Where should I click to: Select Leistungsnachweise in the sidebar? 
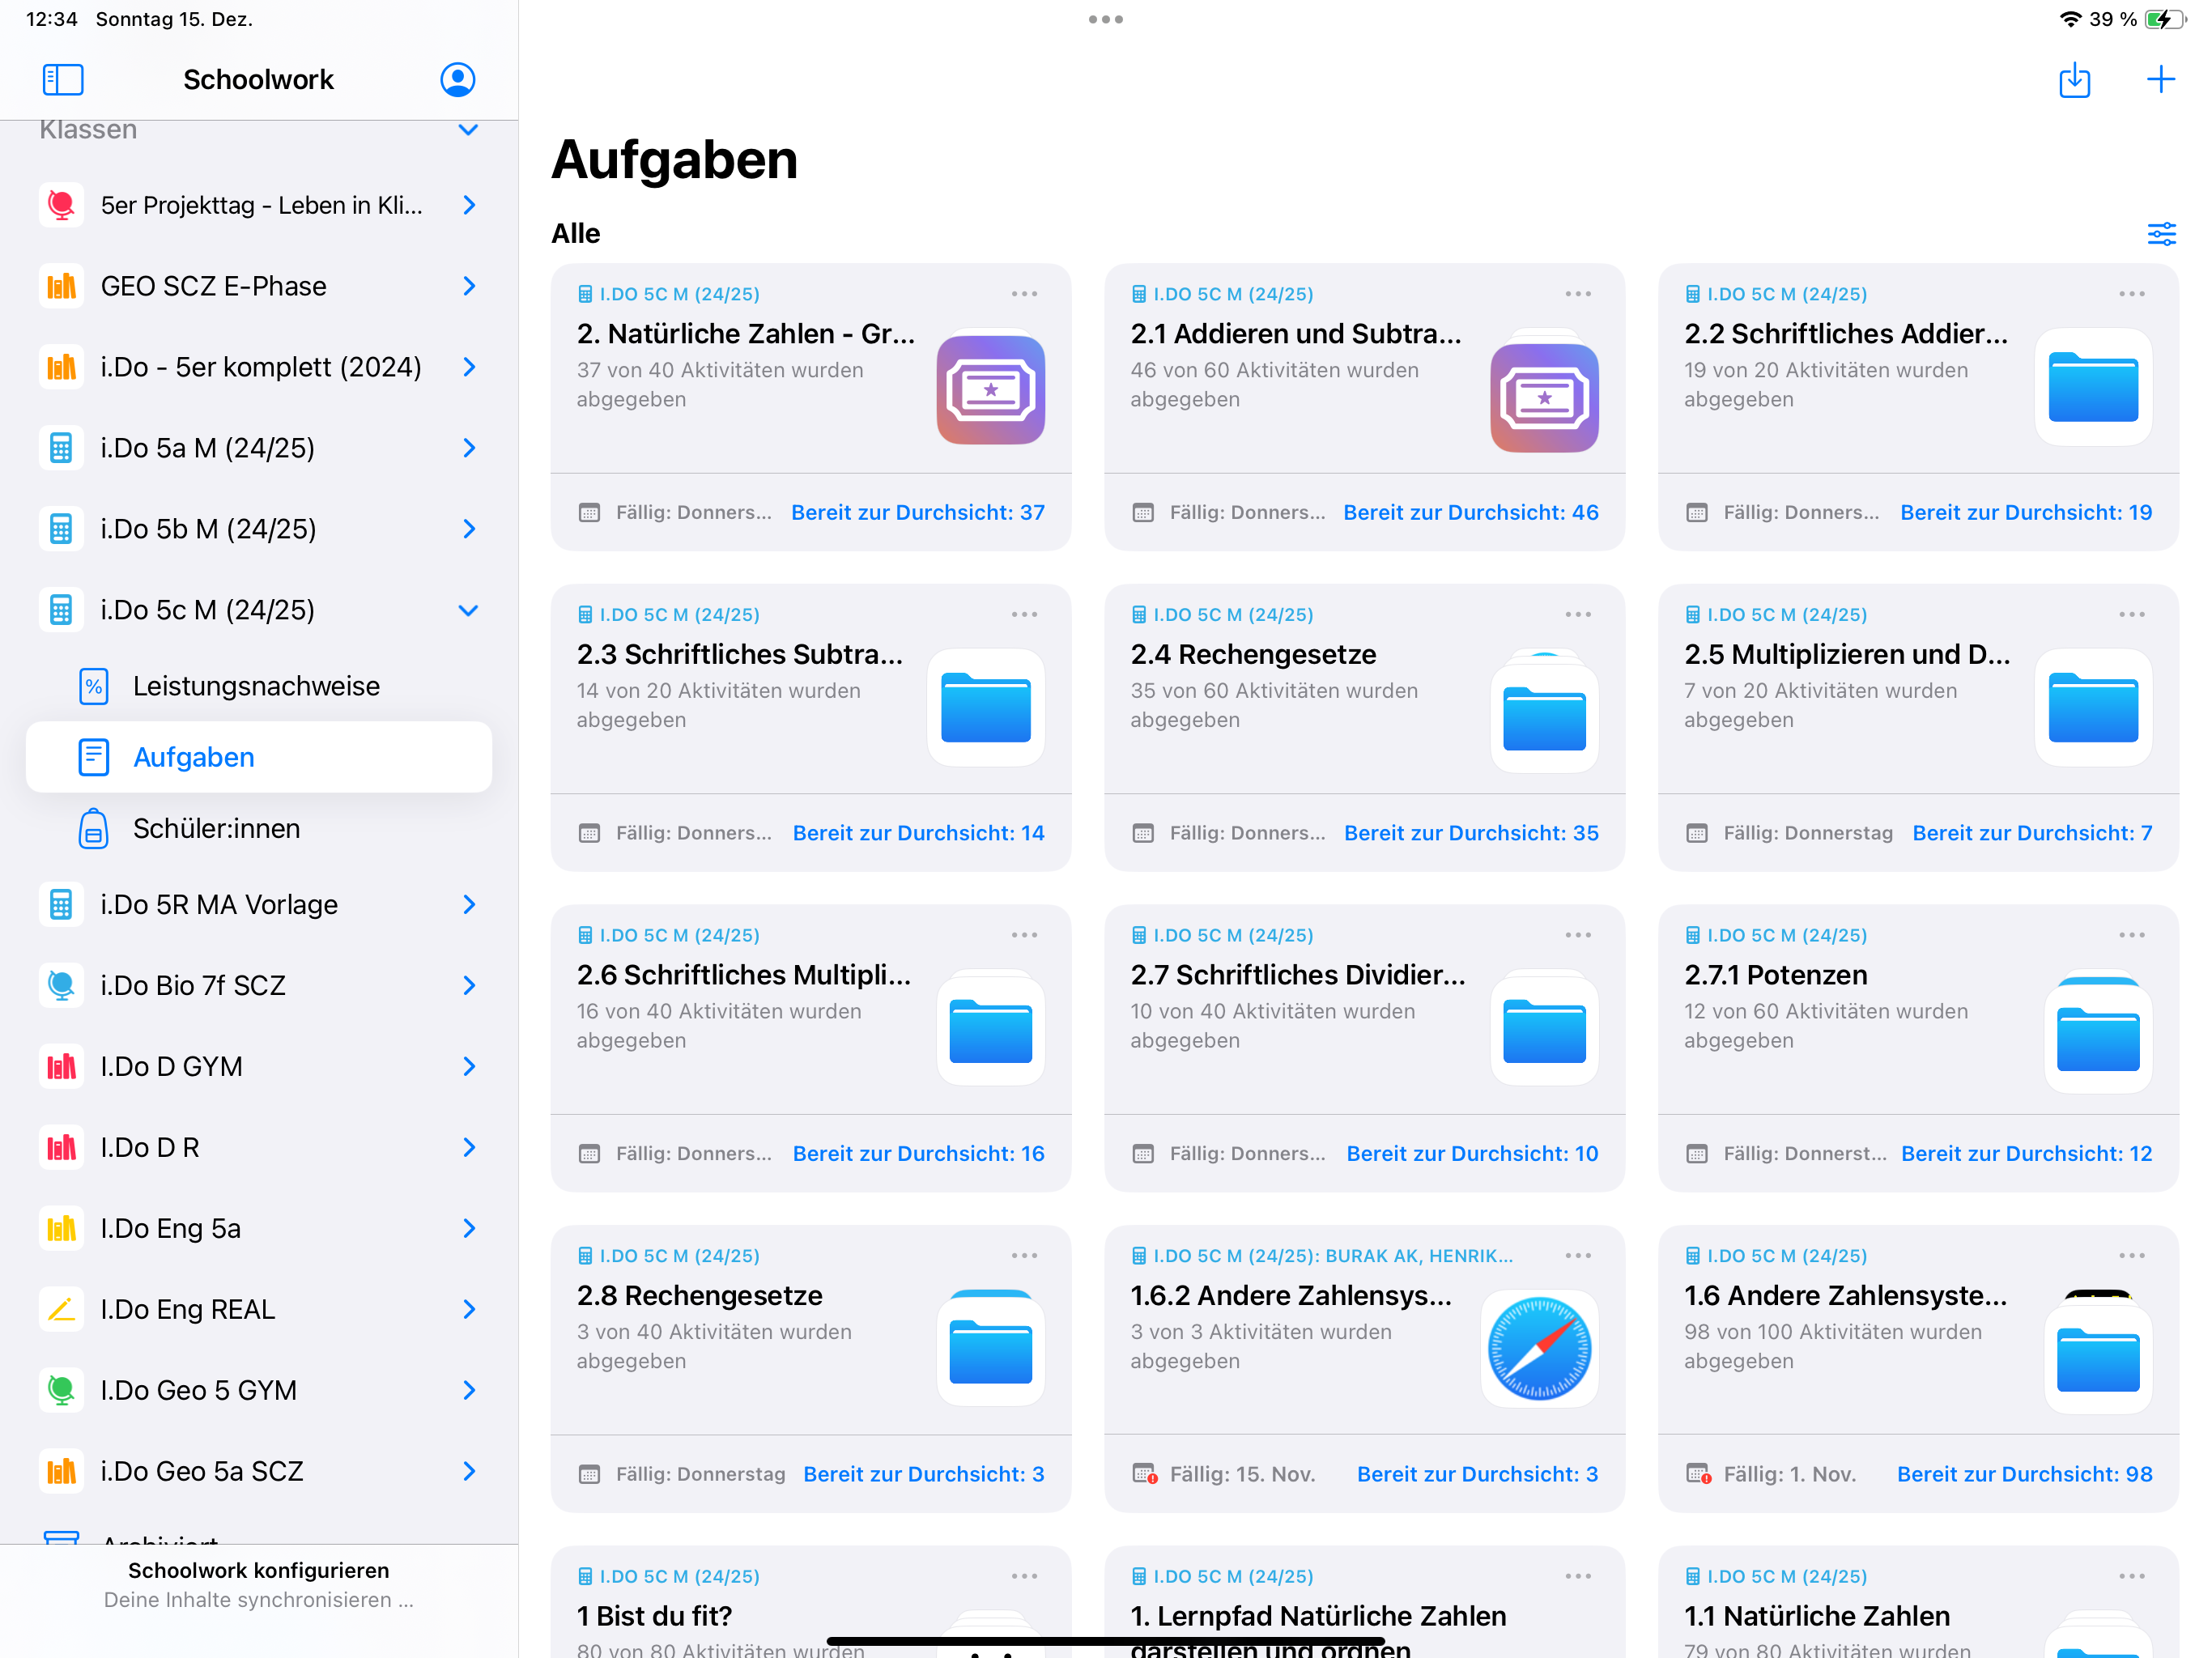tap(256, 686)
